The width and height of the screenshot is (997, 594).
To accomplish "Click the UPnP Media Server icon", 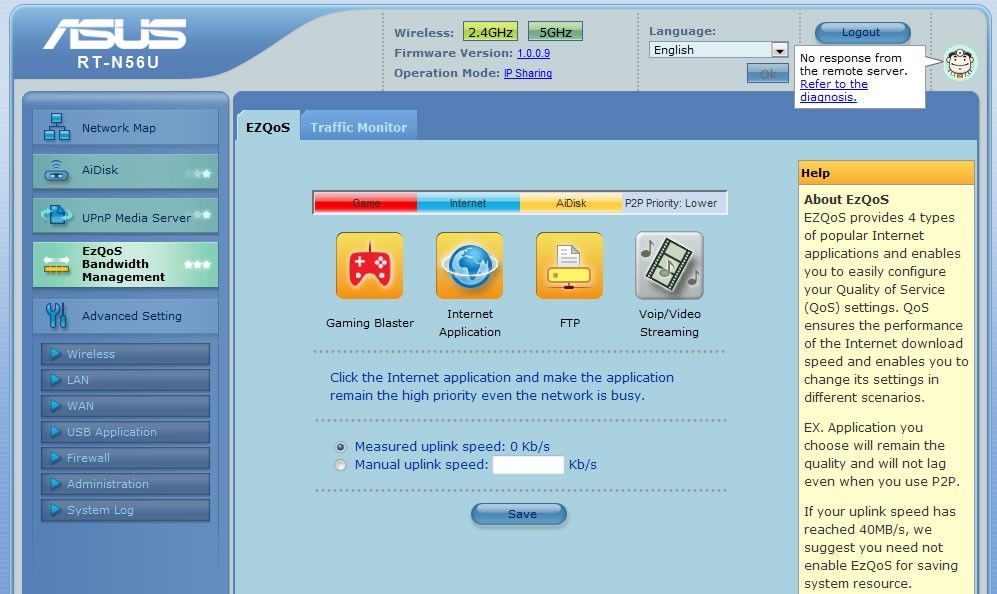I will click(57, 215).
